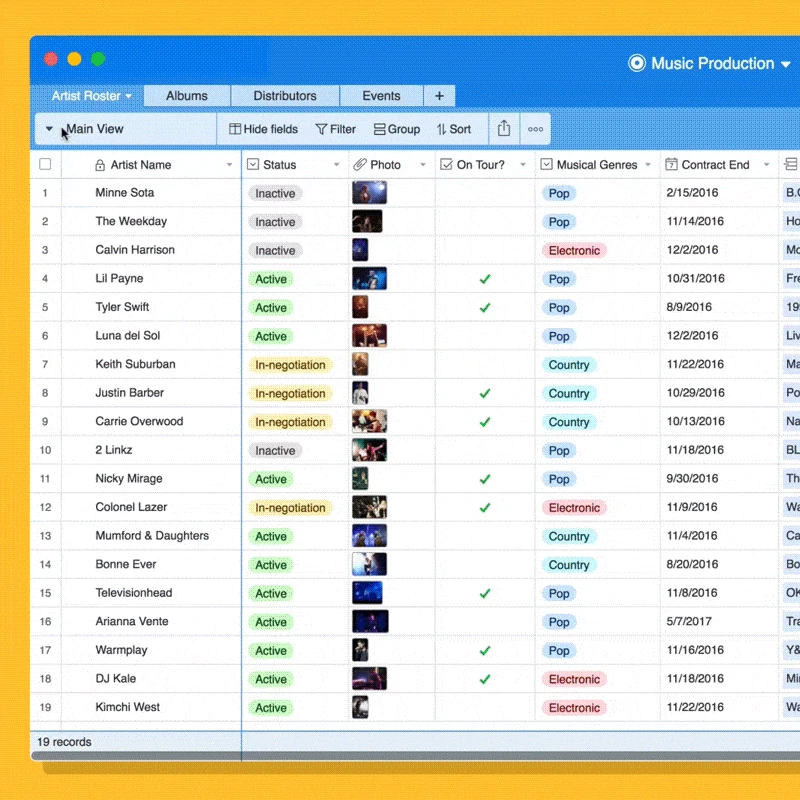Click the partially visible rightmost column header icon
The image size is (800, 800).
pyautogui.click(x=791, y=164)
